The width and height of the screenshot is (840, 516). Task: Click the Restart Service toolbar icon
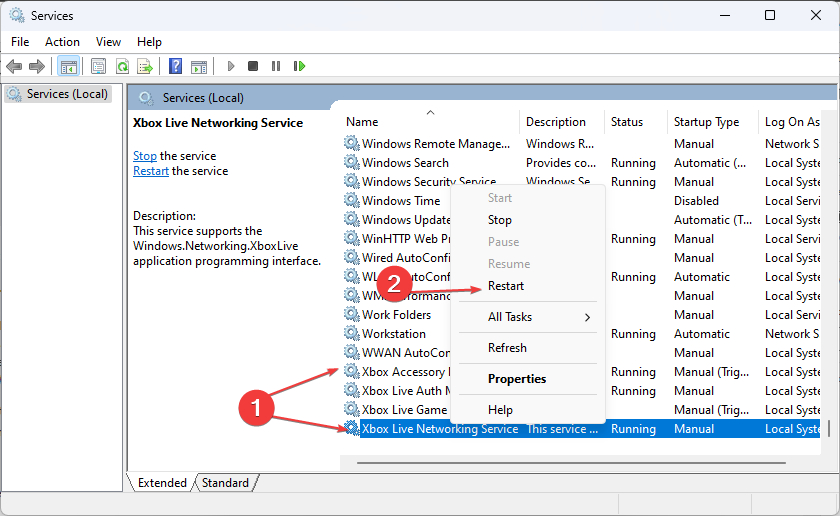click(299, 66)
